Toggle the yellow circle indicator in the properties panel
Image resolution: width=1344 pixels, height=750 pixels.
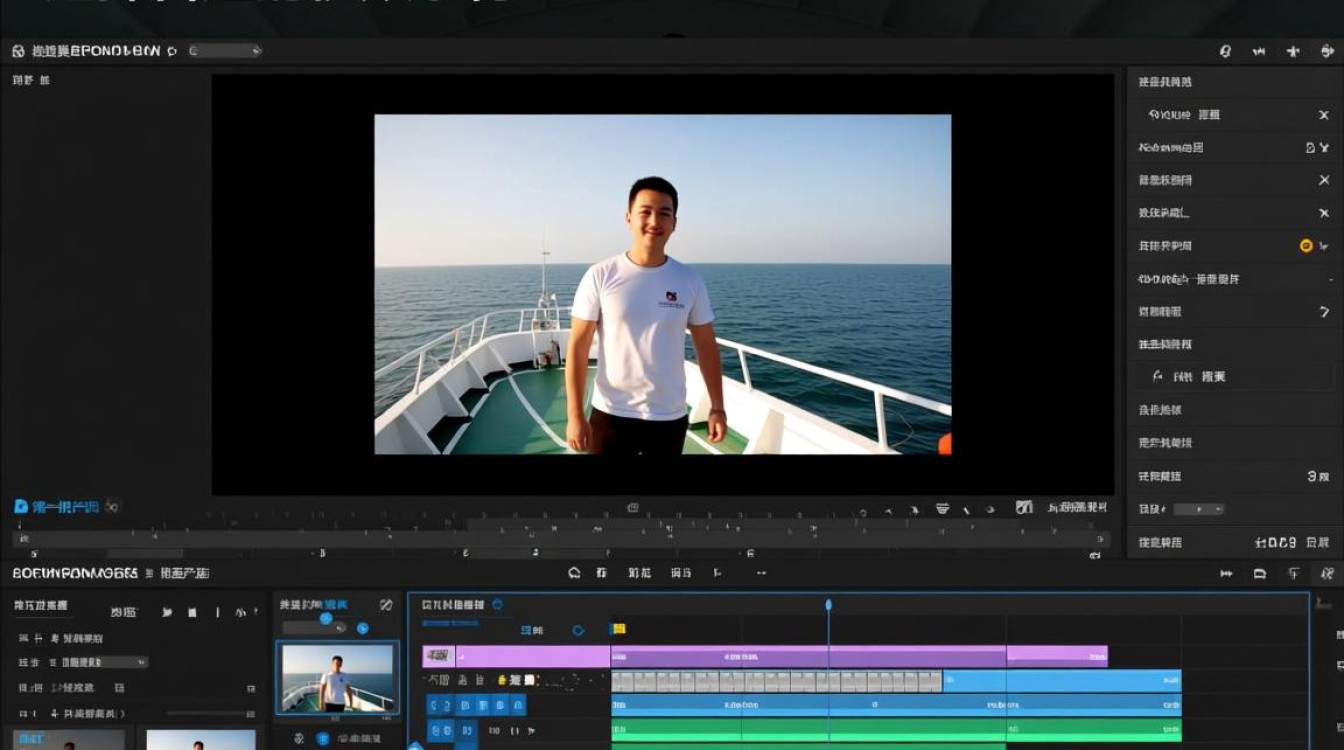pyautogui.click(x=1306, y=245)
